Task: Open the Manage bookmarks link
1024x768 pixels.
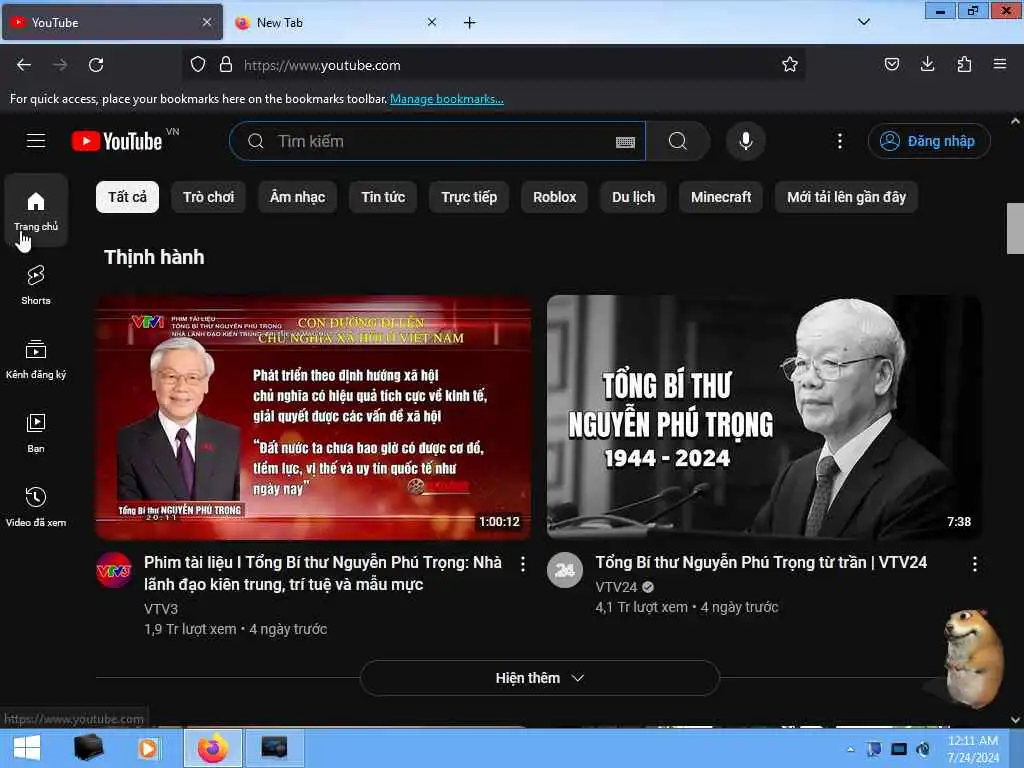Action: 447,99
